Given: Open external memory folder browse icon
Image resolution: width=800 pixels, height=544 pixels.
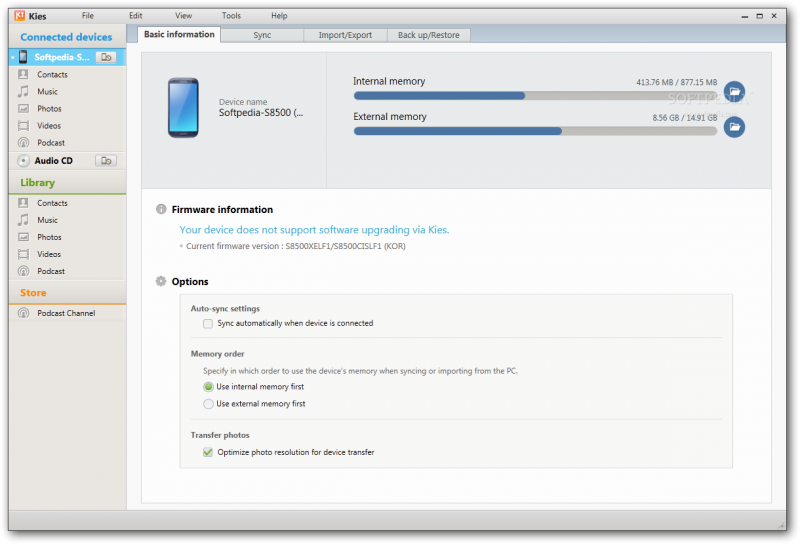Looking at the screenshot, I should coord(734,127).
